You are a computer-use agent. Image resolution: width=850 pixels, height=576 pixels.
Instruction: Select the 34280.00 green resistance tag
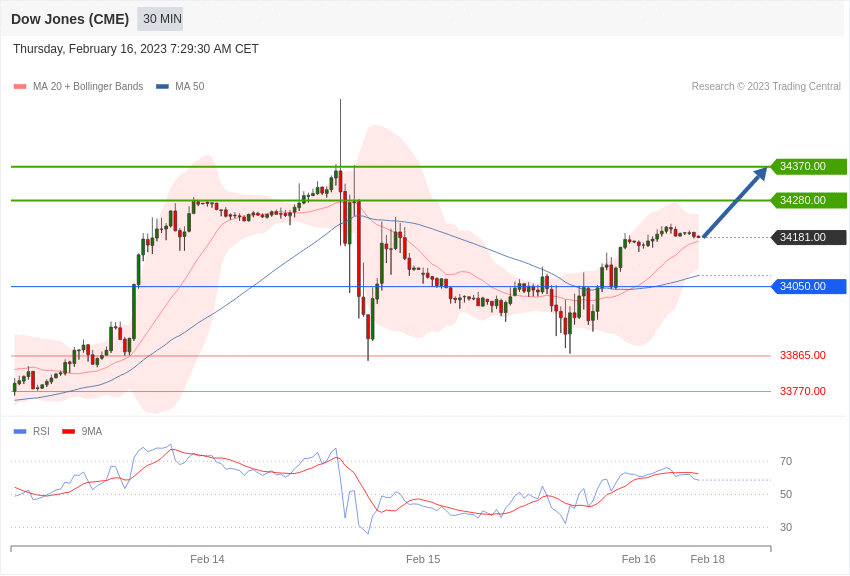[808, 200]
